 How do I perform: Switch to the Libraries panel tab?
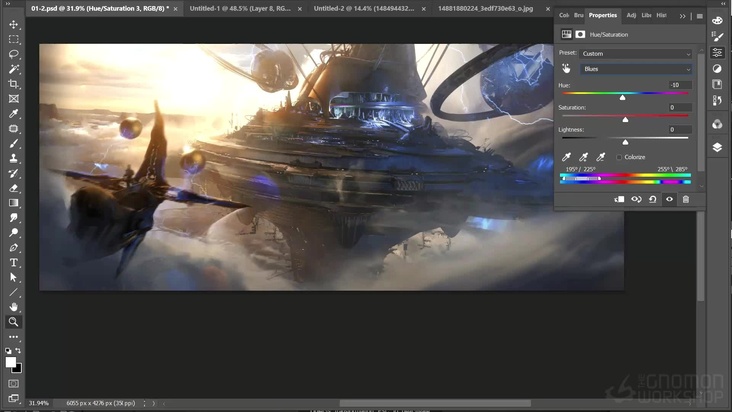[x=646, y=15]
